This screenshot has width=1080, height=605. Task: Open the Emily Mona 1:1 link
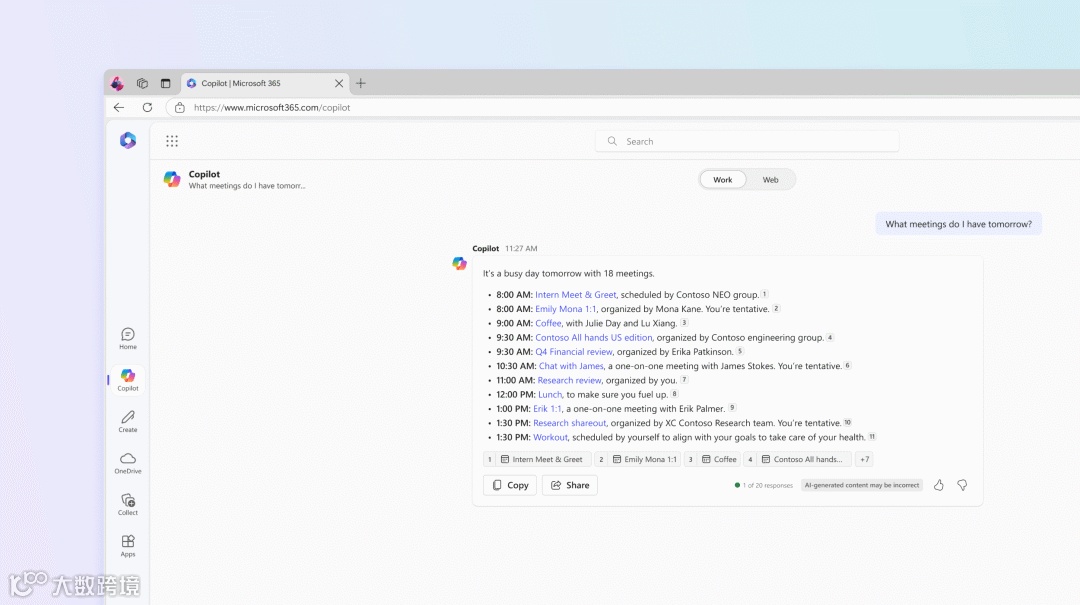(565, 309)
